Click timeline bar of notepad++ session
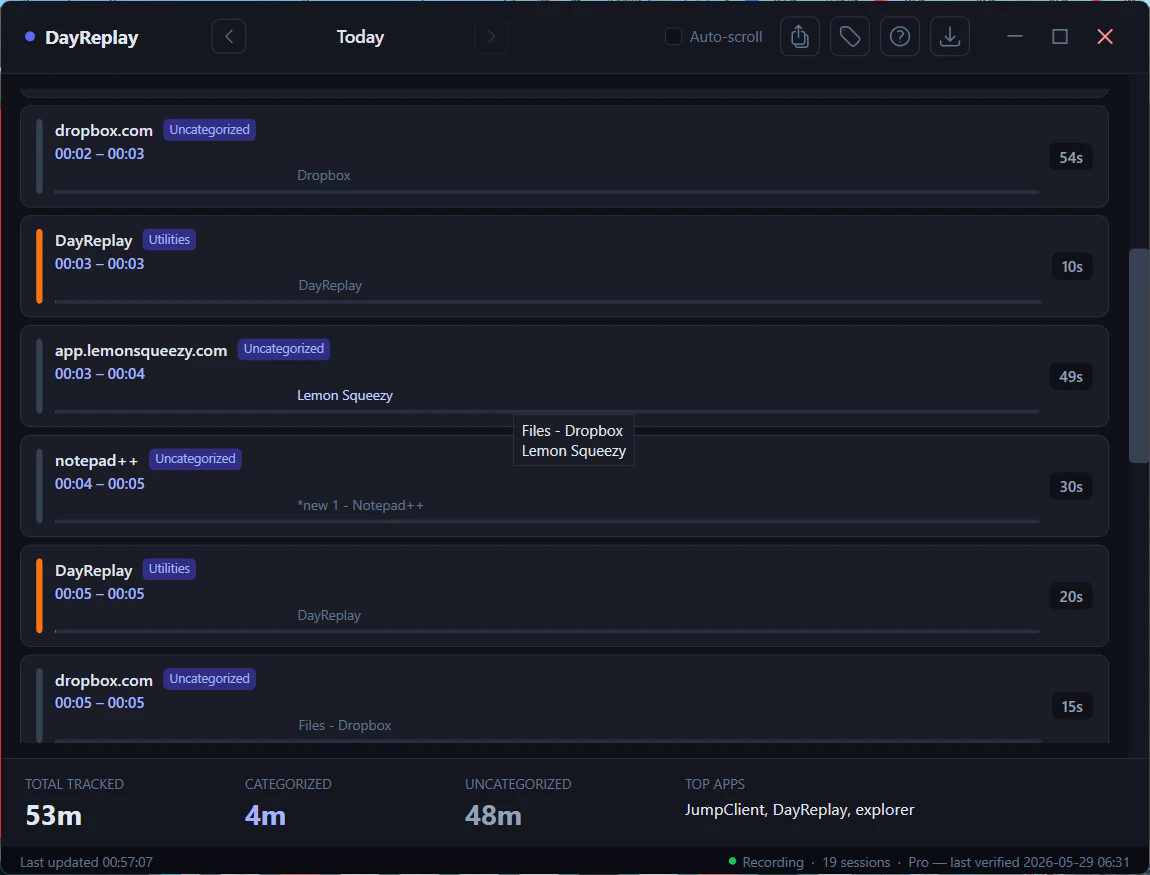This screenshot has width=1150, height=875. 546,521
